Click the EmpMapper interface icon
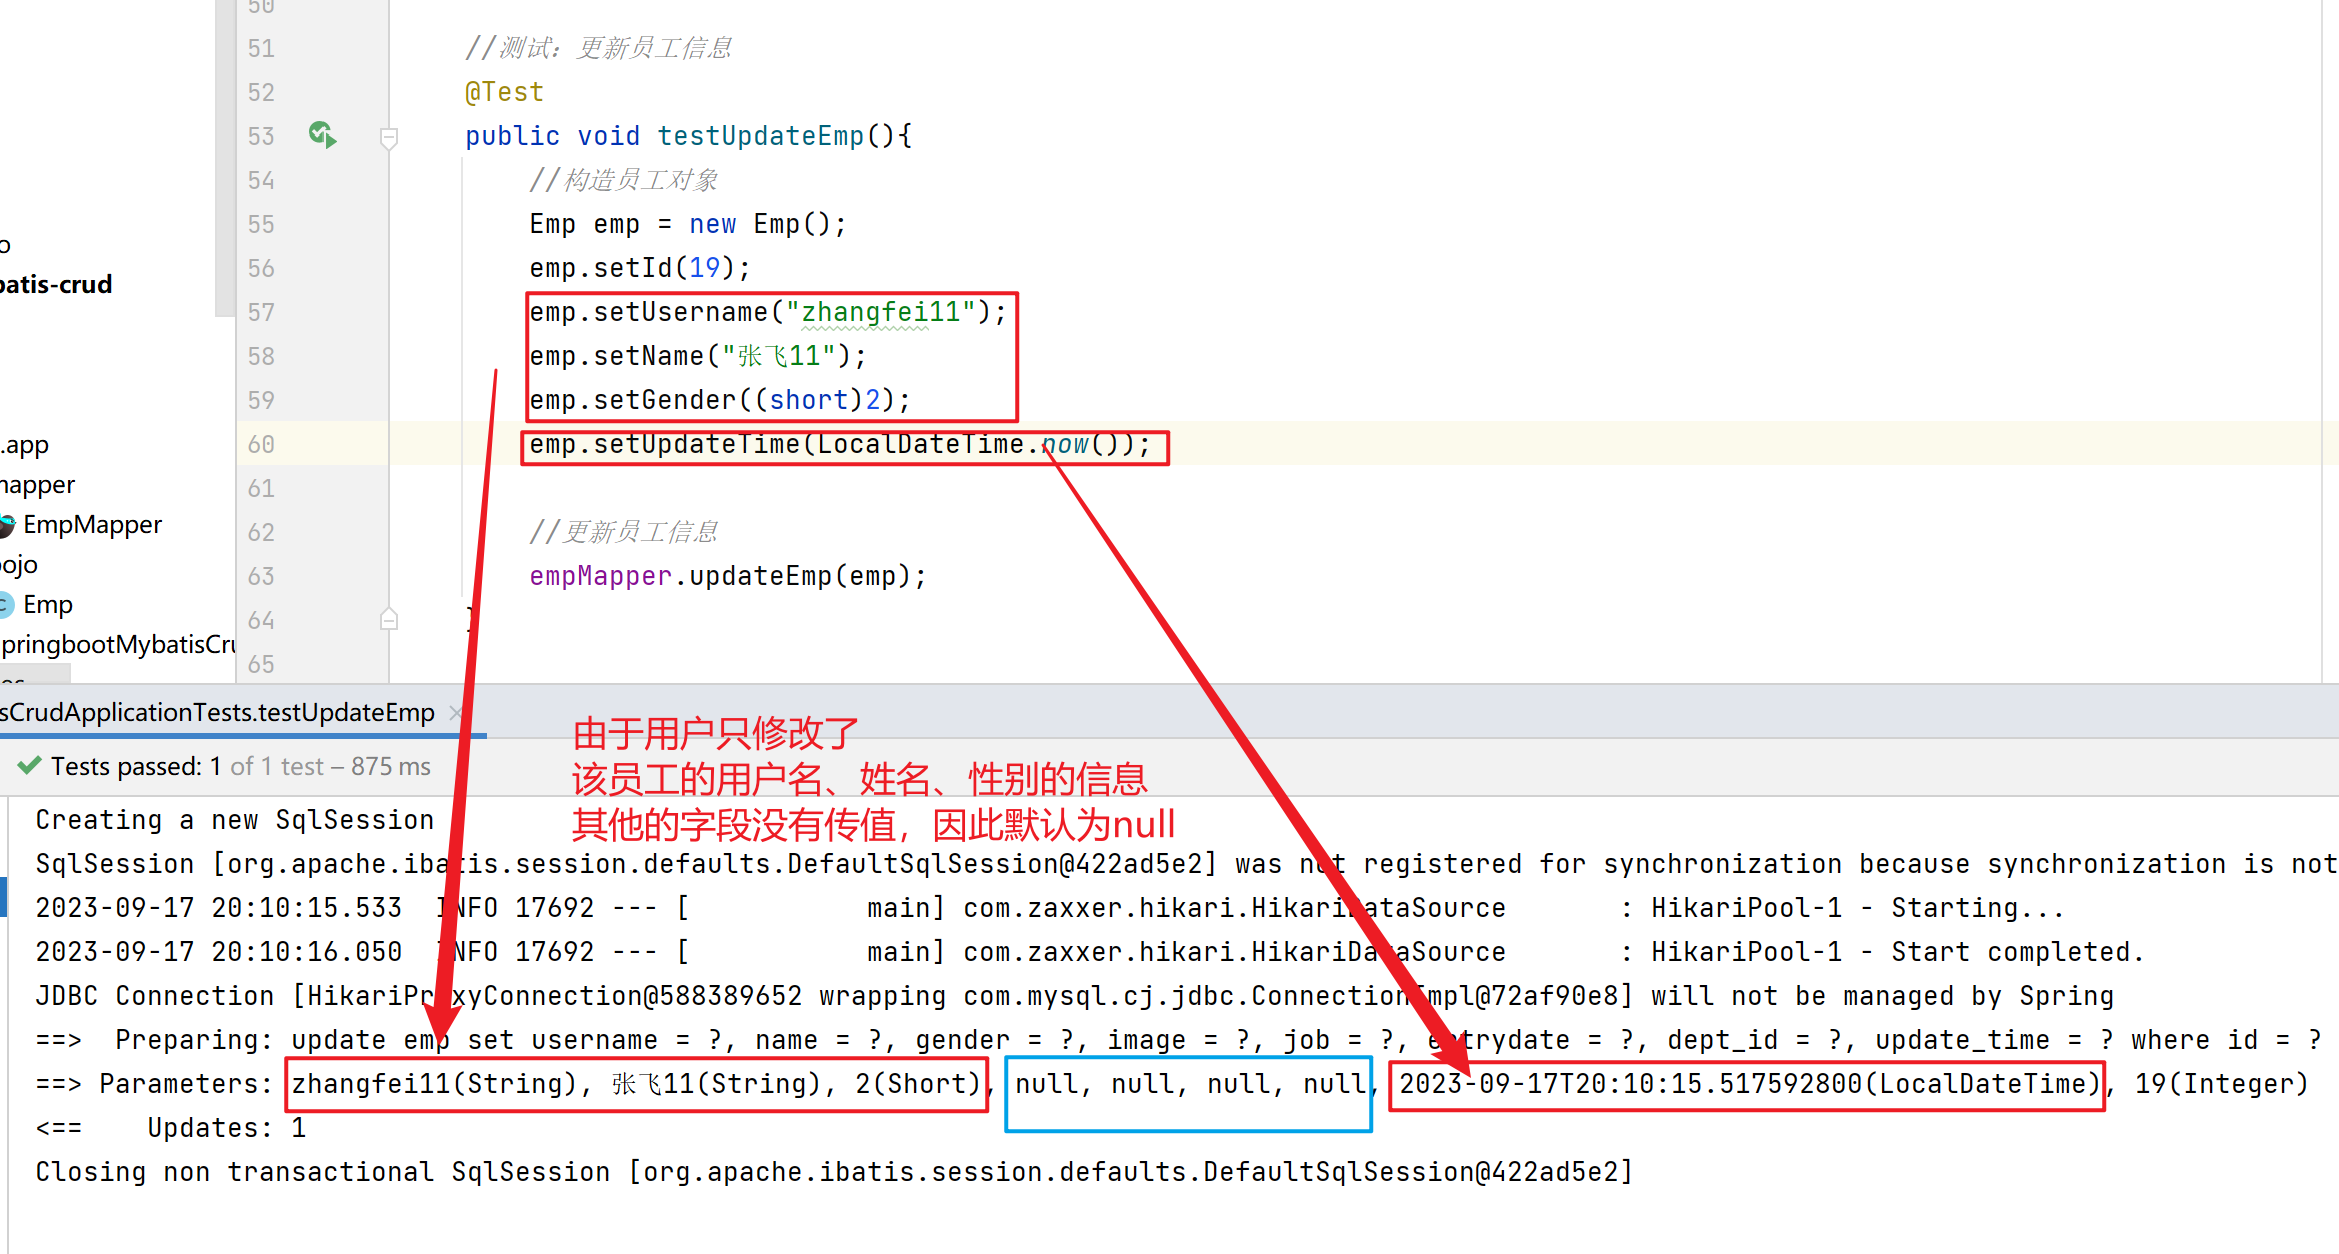This screenshot has width=2339, height=1254. click(6, 525)
